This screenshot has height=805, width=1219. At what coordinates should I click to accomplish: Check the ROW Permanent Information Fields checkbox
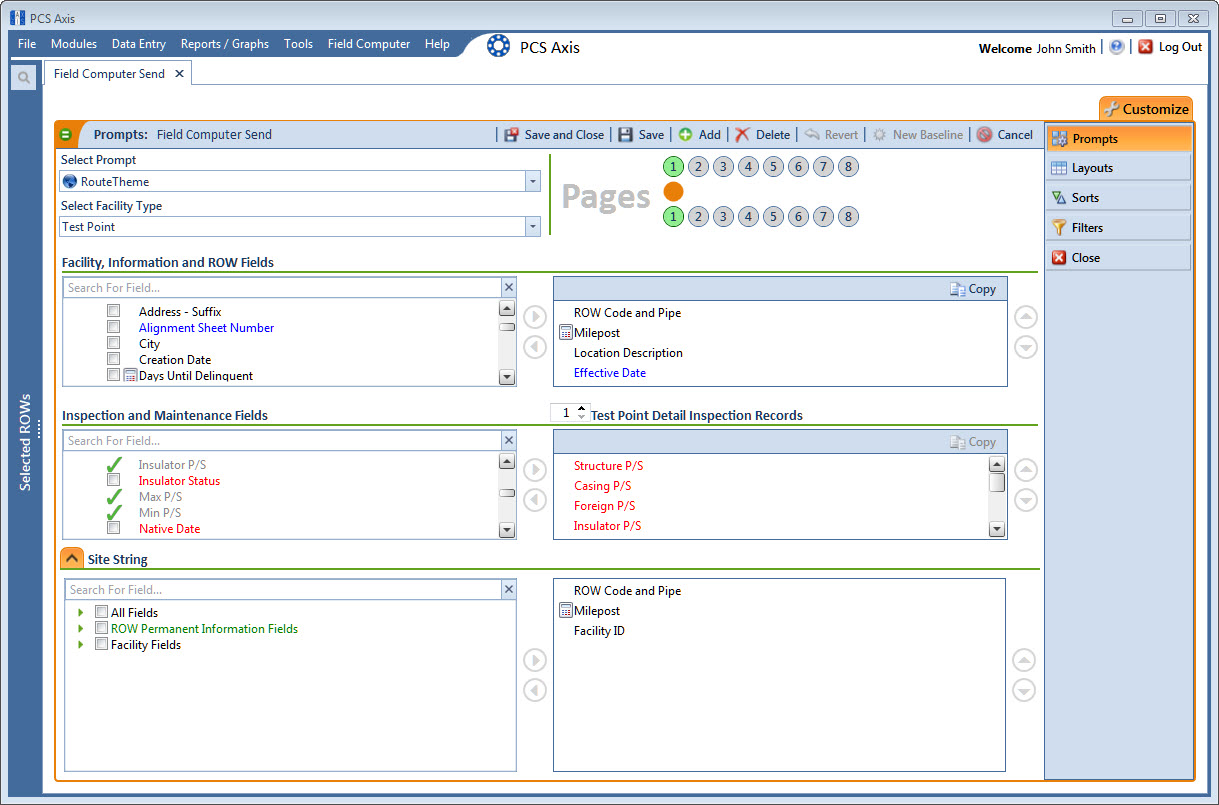[101, 628]
